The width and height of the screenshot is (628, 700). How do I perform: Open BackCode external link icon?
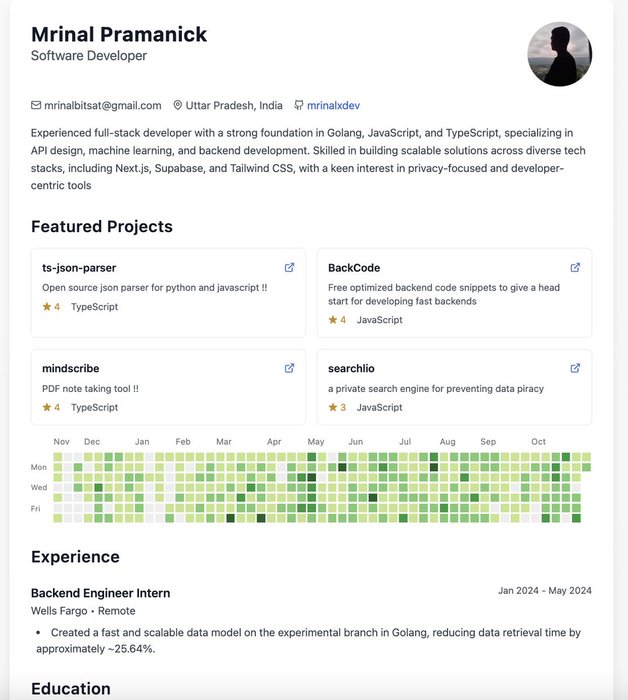point(575,267)
